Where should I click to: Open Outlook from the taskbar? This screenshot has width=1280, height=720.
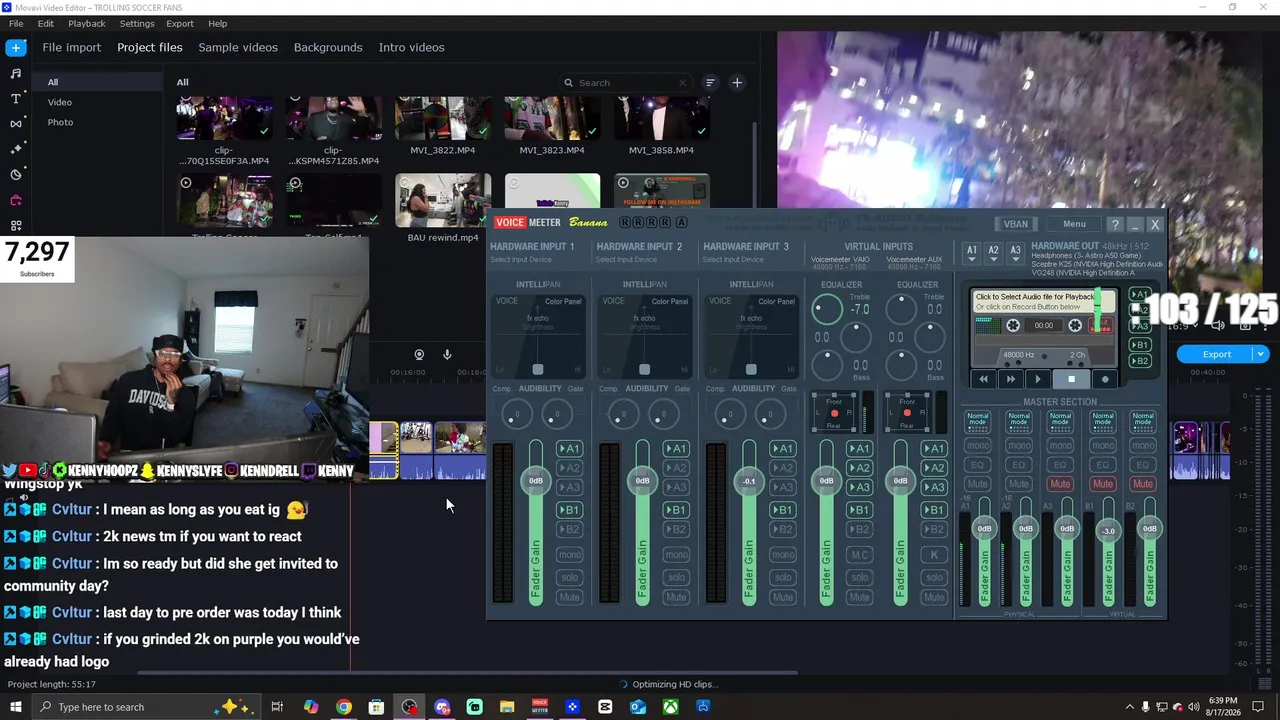[x=638, y=707]
